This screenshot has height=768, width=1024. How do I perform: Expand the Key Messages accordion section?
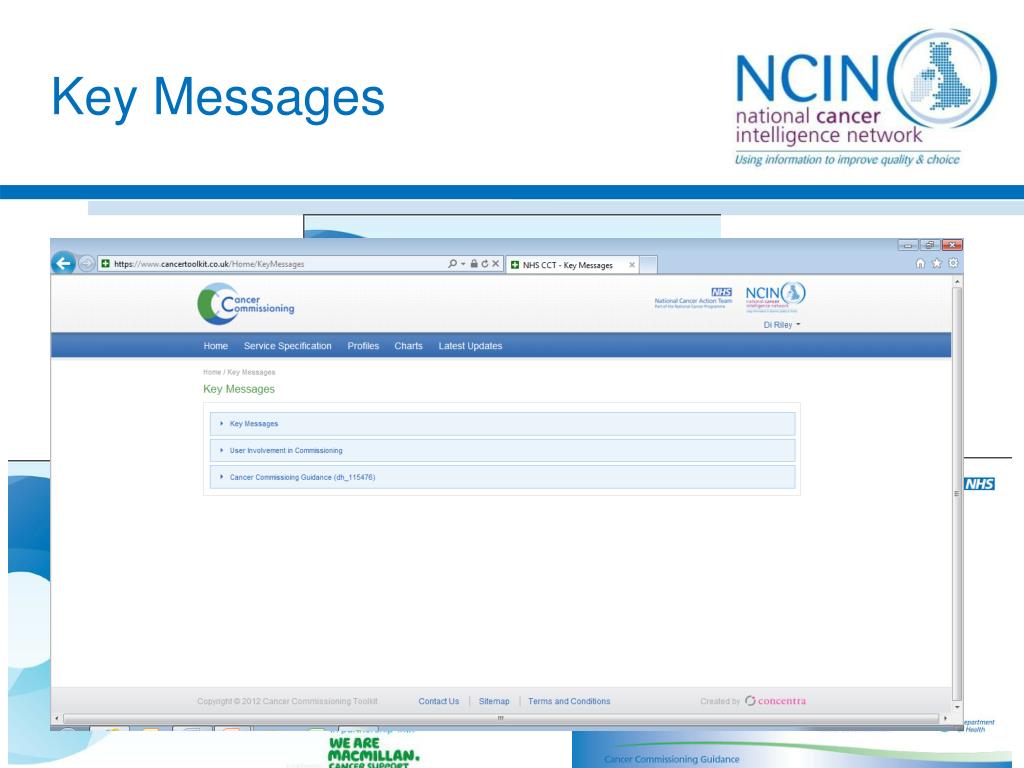pos(502,424)
